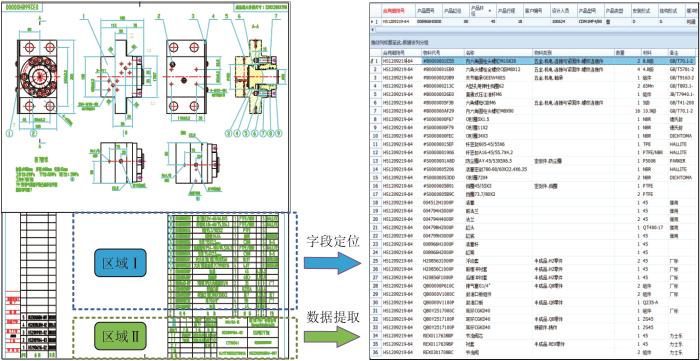Click the blue 字段定位 arrow
The image size is (700, 361).
click(x=332, y=263)
